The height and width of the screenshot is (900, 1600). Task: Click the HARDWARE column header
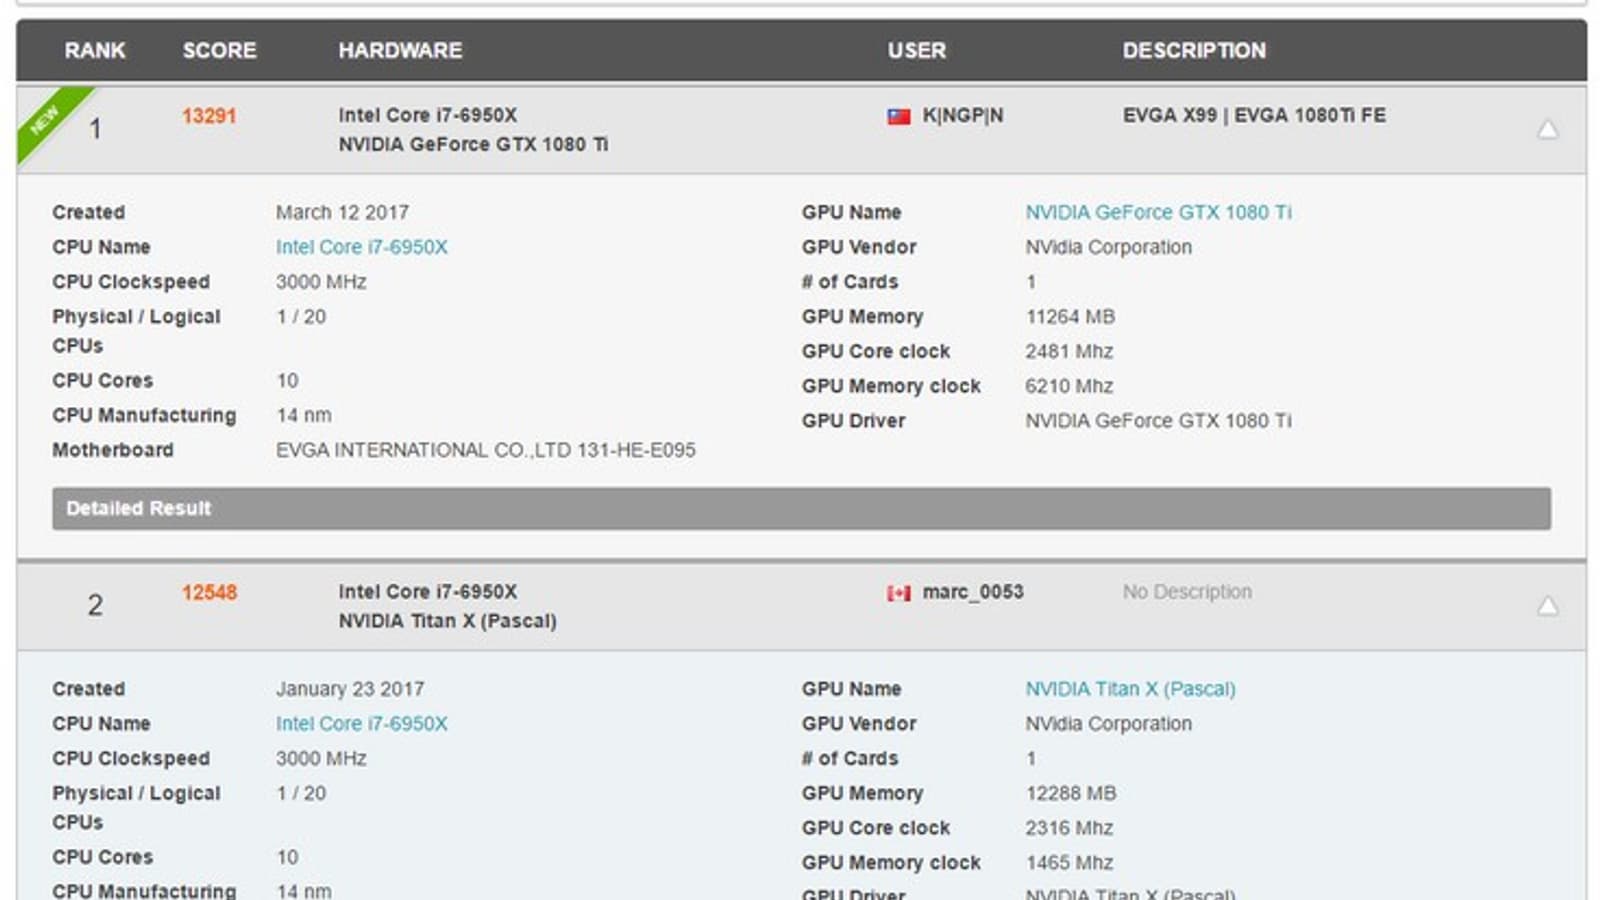(x=400, y=50)
